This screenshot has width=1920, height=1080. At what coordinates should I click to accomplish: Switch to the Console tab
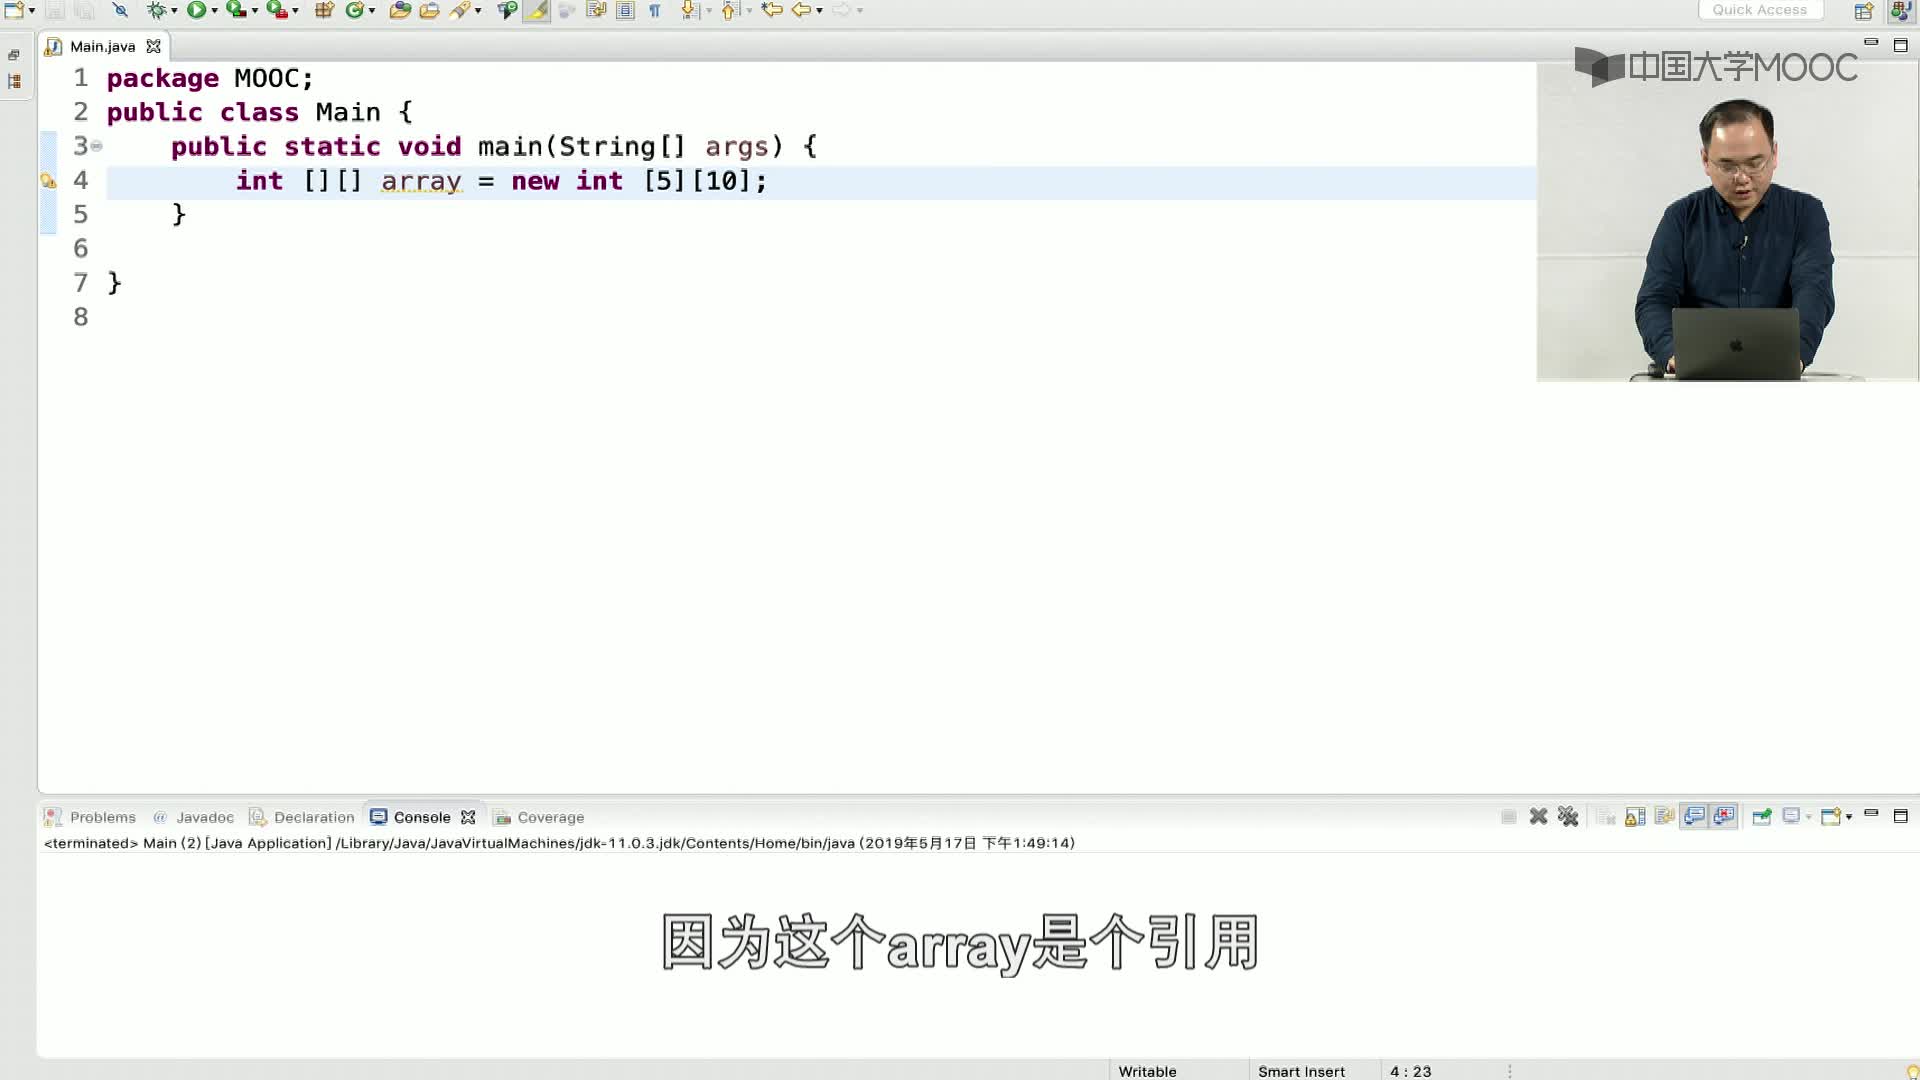[x=422, y=818]
